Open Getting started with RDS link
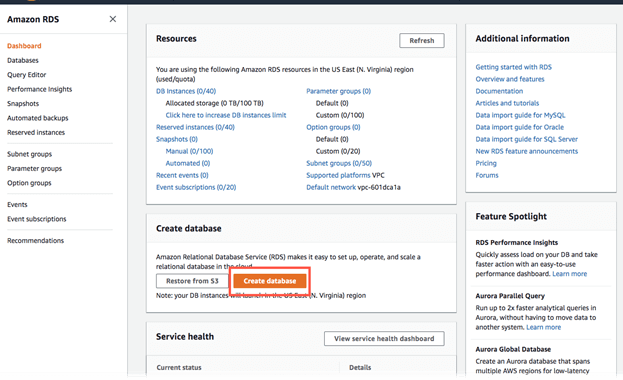This screenshot has height=380, width=623. pyautogui.click(x=513, y=67)
